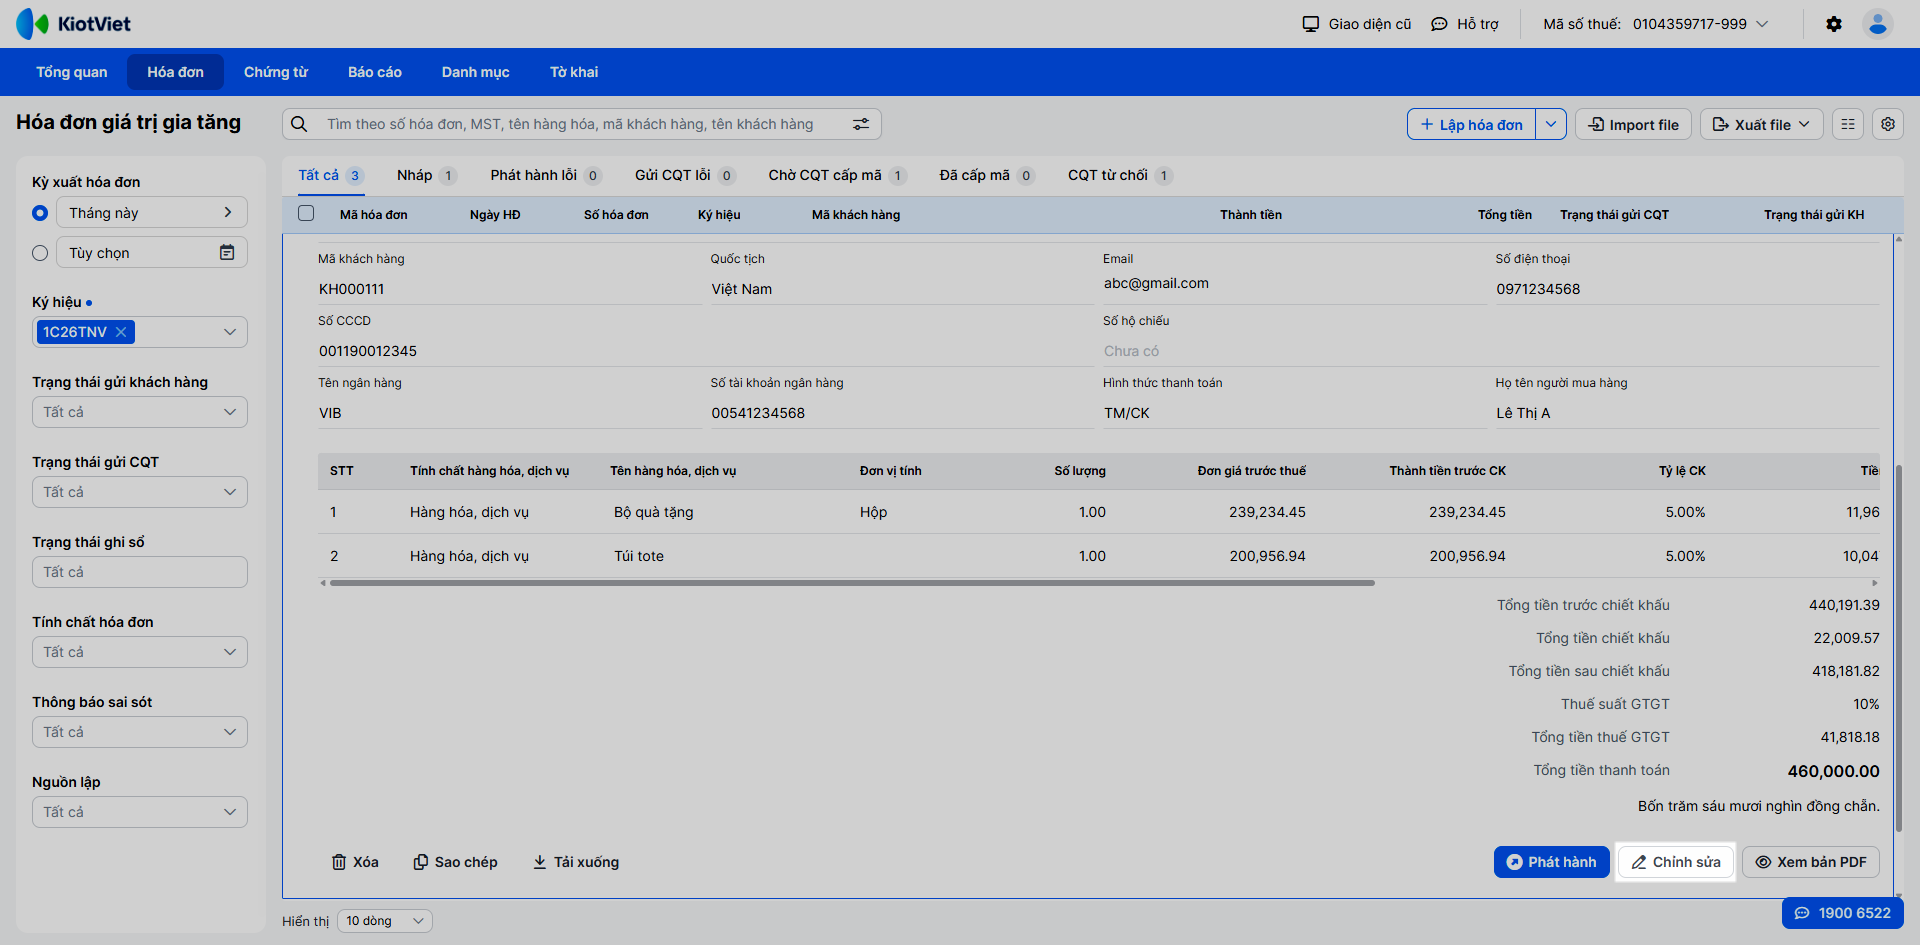
Task: Open the Tờ khai menu
Action: pos(574,72)
